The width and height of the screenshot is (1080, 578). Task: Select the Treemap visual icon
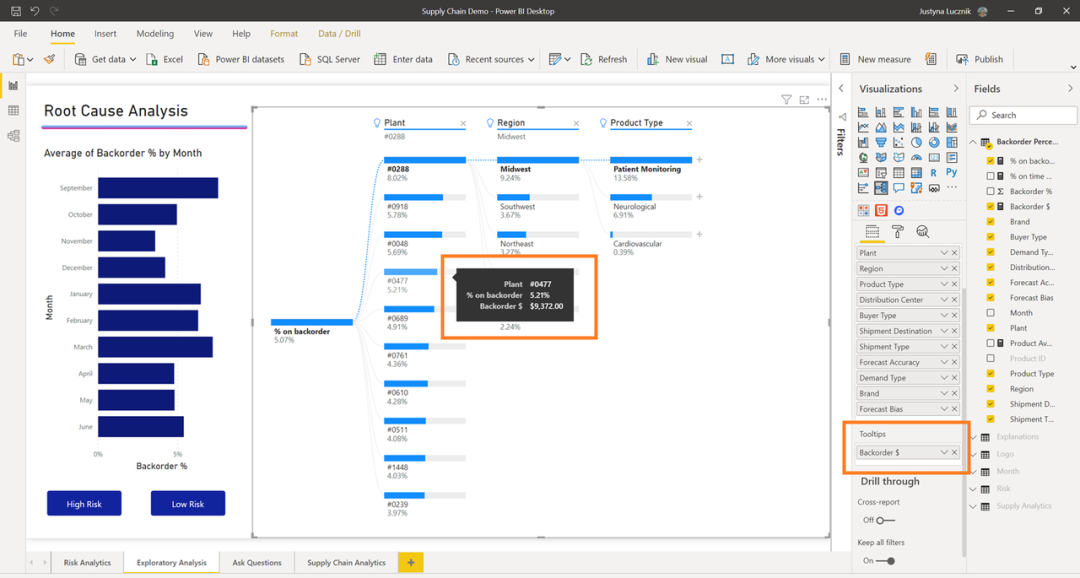[952, 143]
